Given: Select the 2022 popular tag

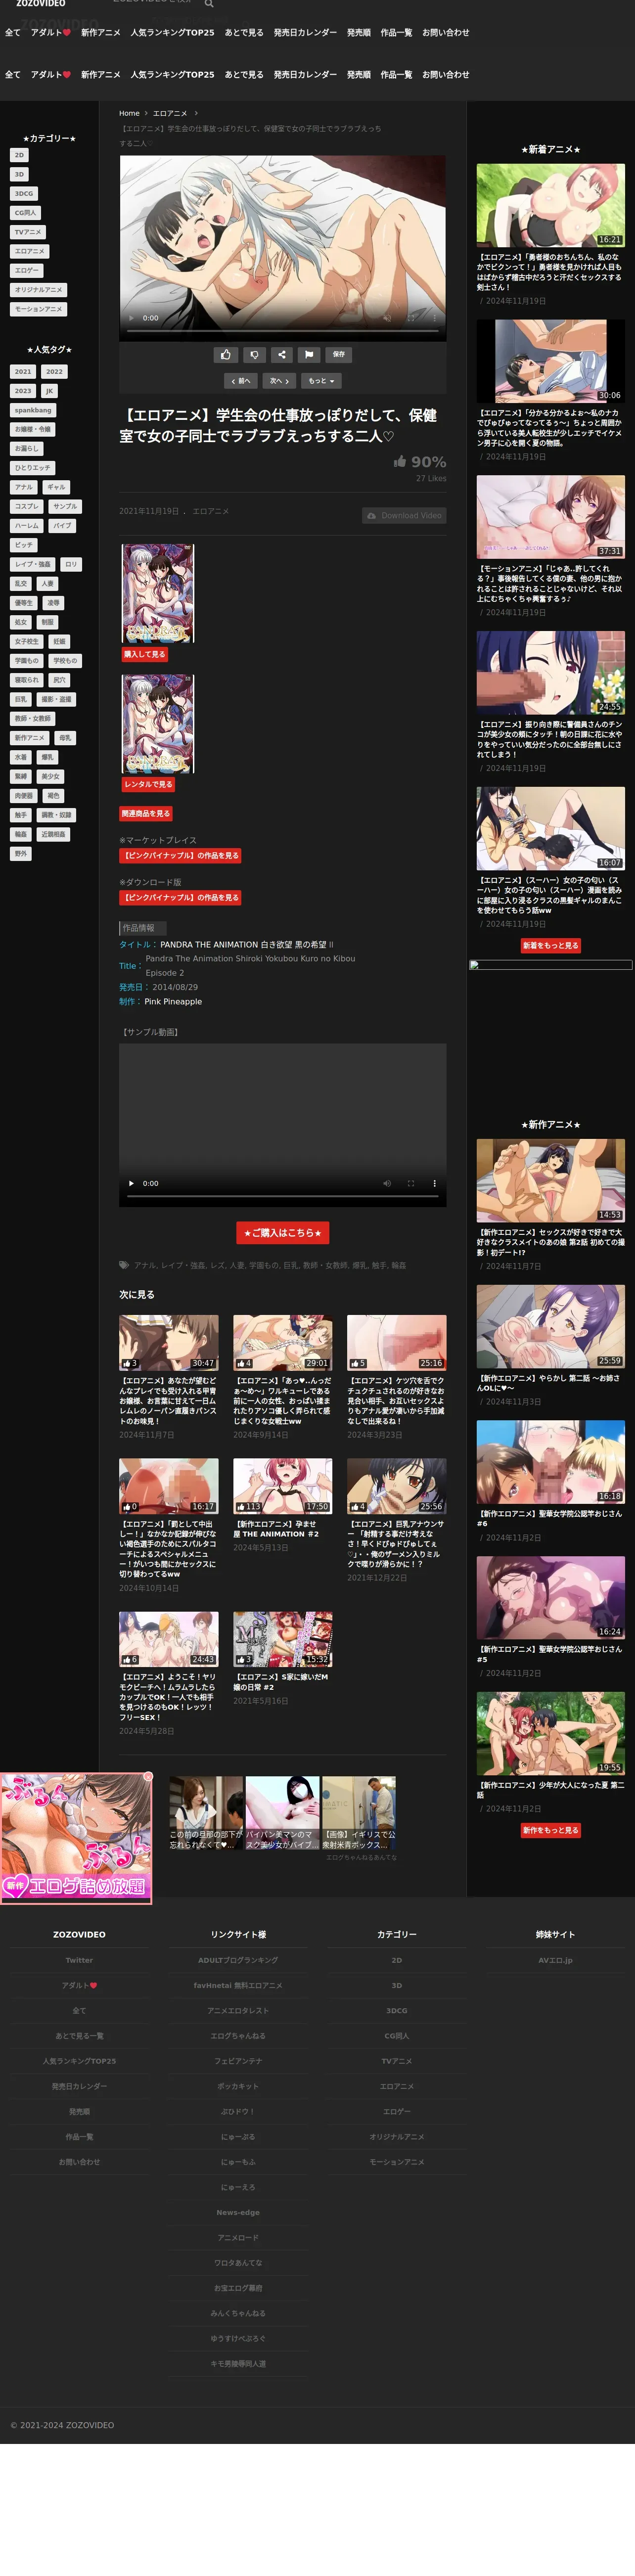Looking at the screenshot, I should point(54,372).
